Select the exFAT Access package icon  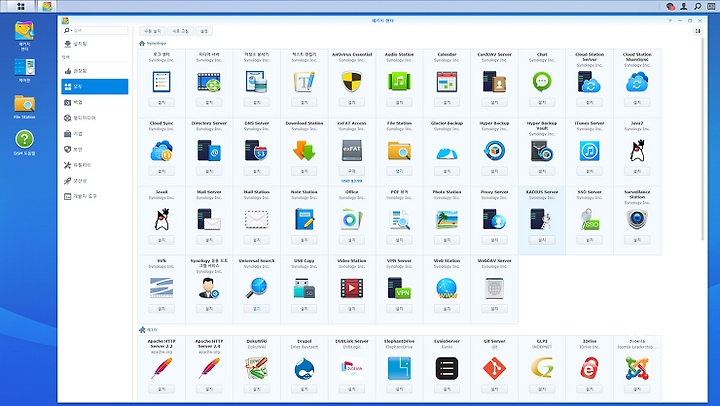click(x=352, y=151)
